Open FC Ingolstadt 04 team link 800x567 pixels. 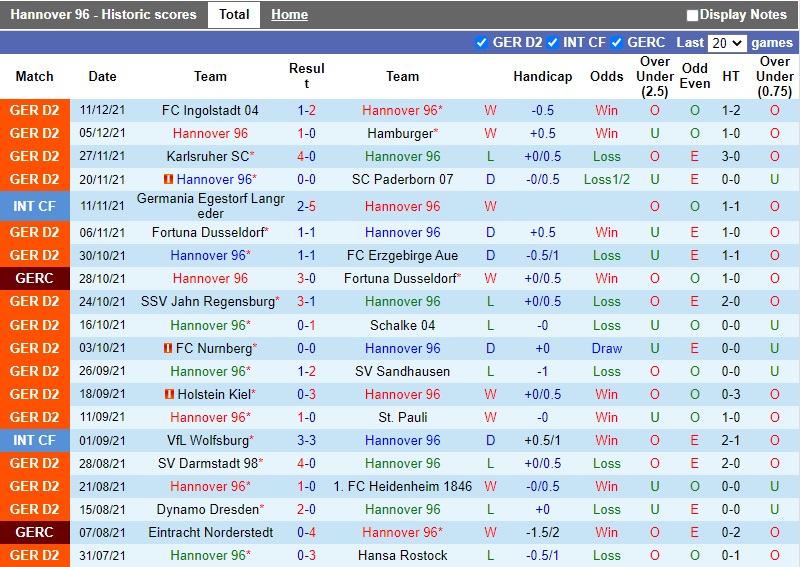[210, 110]
